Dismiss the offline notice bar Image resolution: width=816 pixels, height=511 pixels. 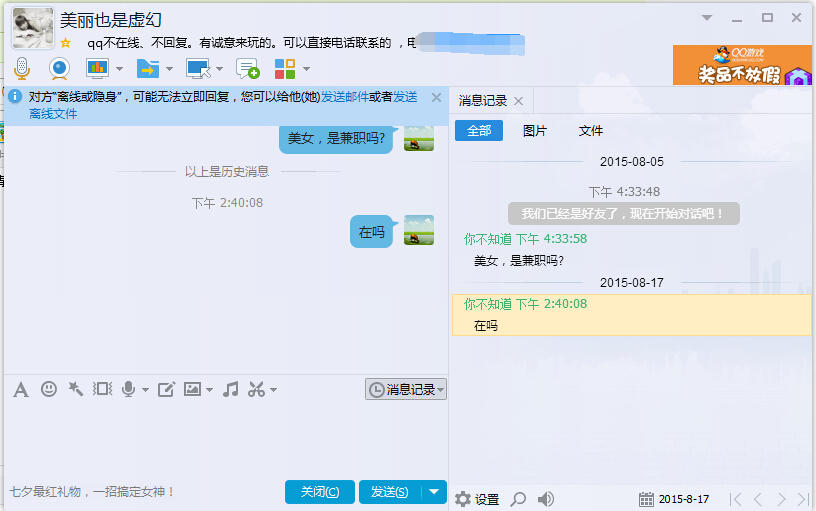click(x=437, y=97)
